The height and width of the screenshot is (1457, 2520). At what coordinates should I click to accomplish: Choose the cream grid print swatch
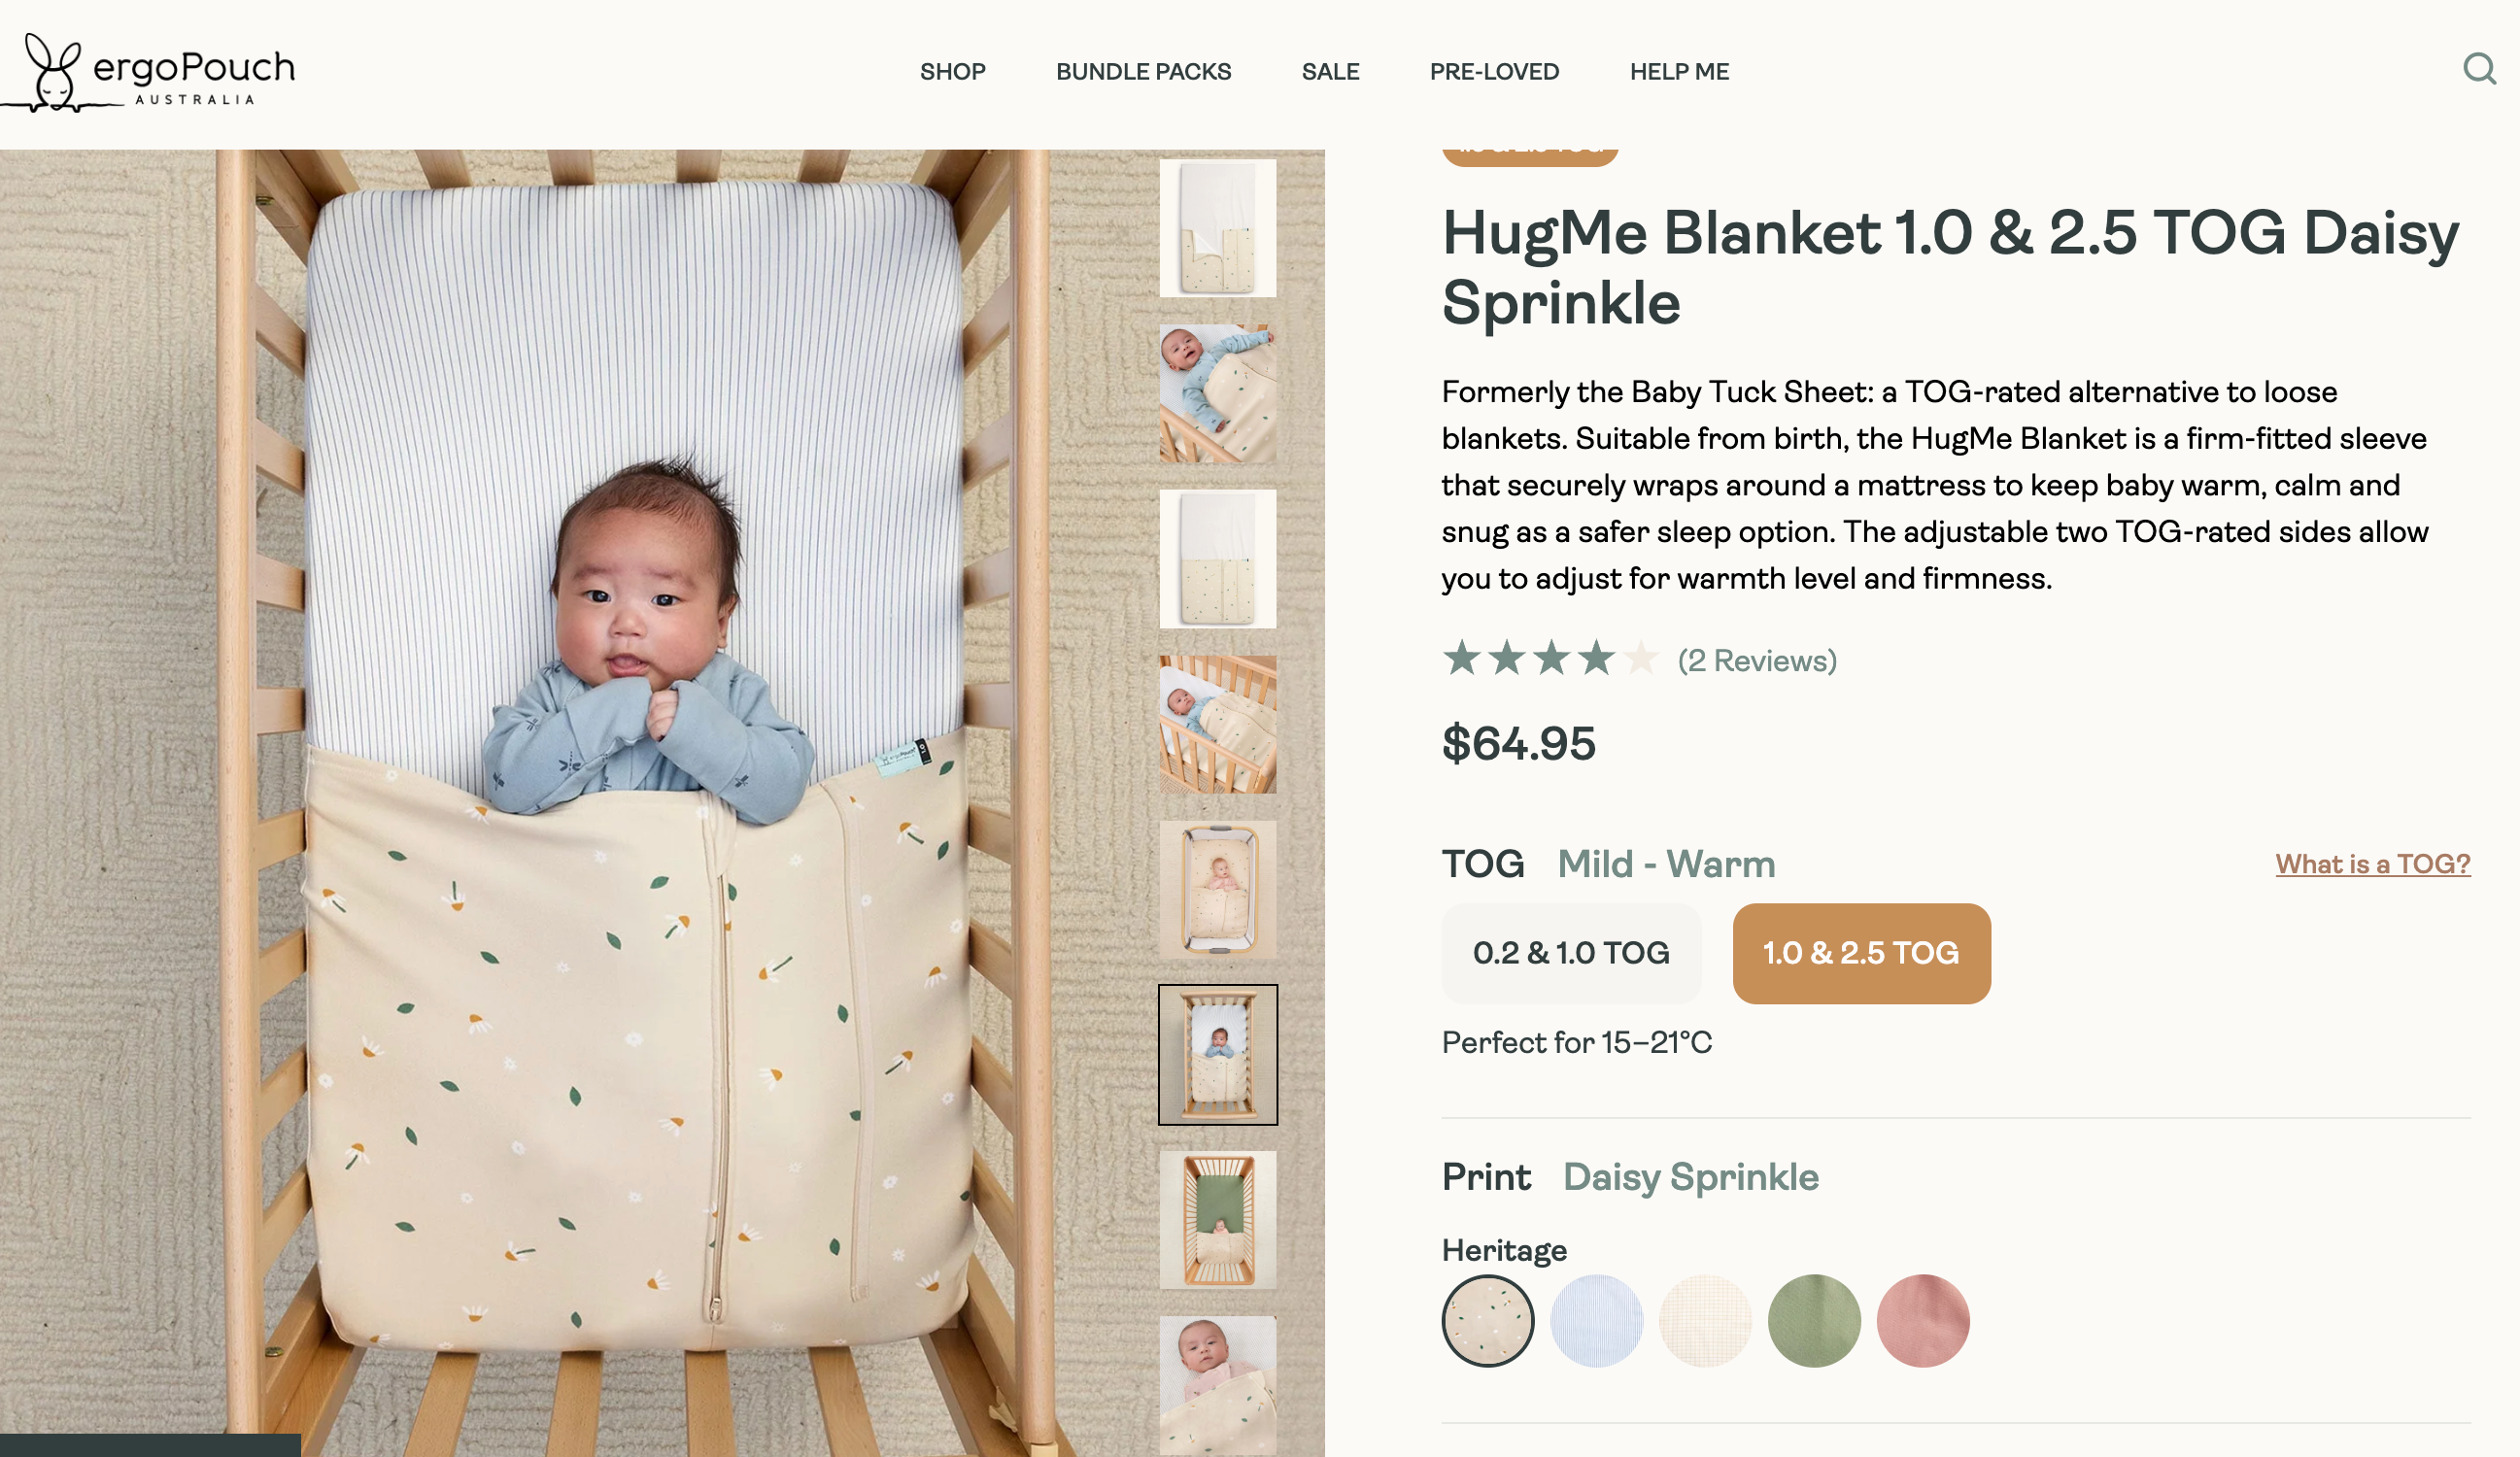click(x=1705, y=1320)
